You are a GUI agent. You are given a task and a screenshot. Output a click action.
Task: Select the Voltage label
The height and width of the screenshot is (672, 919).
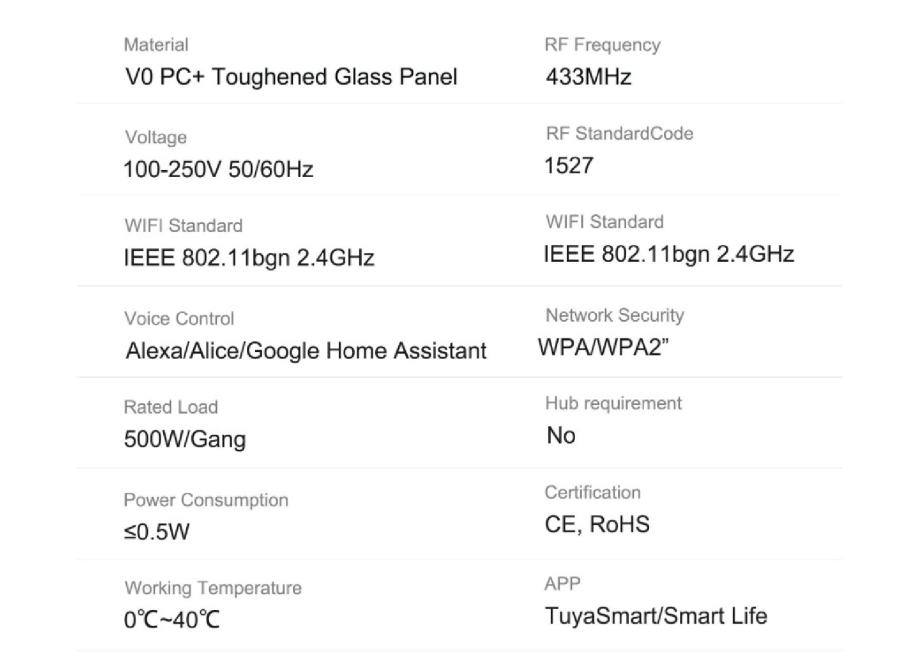155,137
